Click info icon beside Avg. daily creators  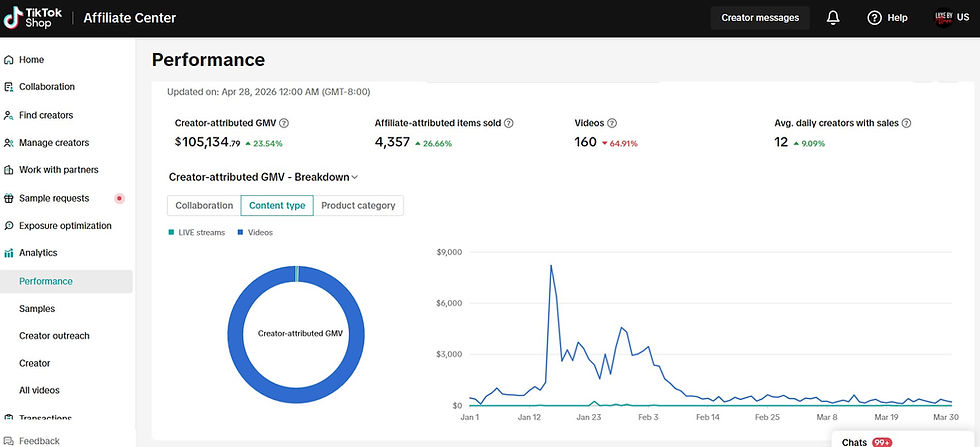[x=906, y=123]
